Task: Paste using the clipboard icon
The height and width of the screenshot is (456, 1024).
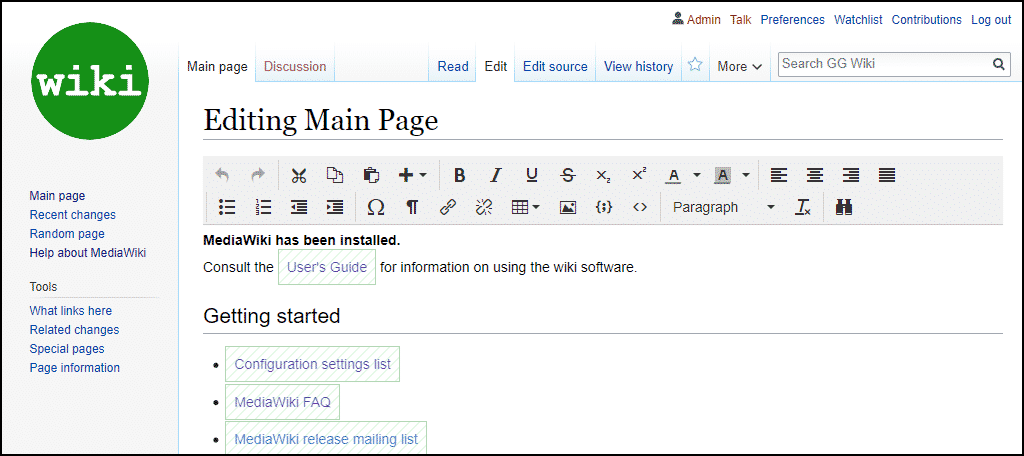Action: [x=371, y=175]
